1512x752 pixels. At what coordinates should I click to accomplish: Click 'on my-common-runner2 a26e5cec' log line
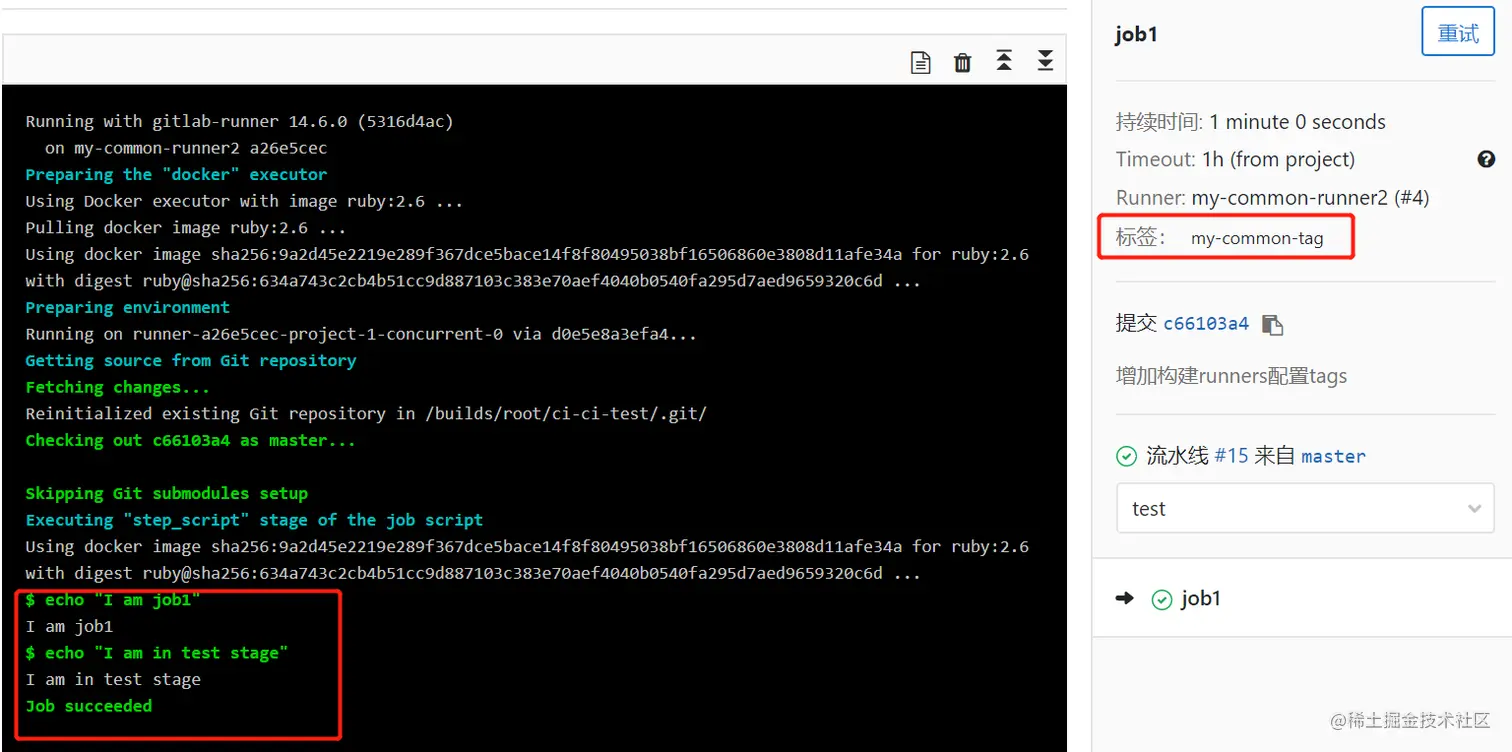(x=186, y=148)
